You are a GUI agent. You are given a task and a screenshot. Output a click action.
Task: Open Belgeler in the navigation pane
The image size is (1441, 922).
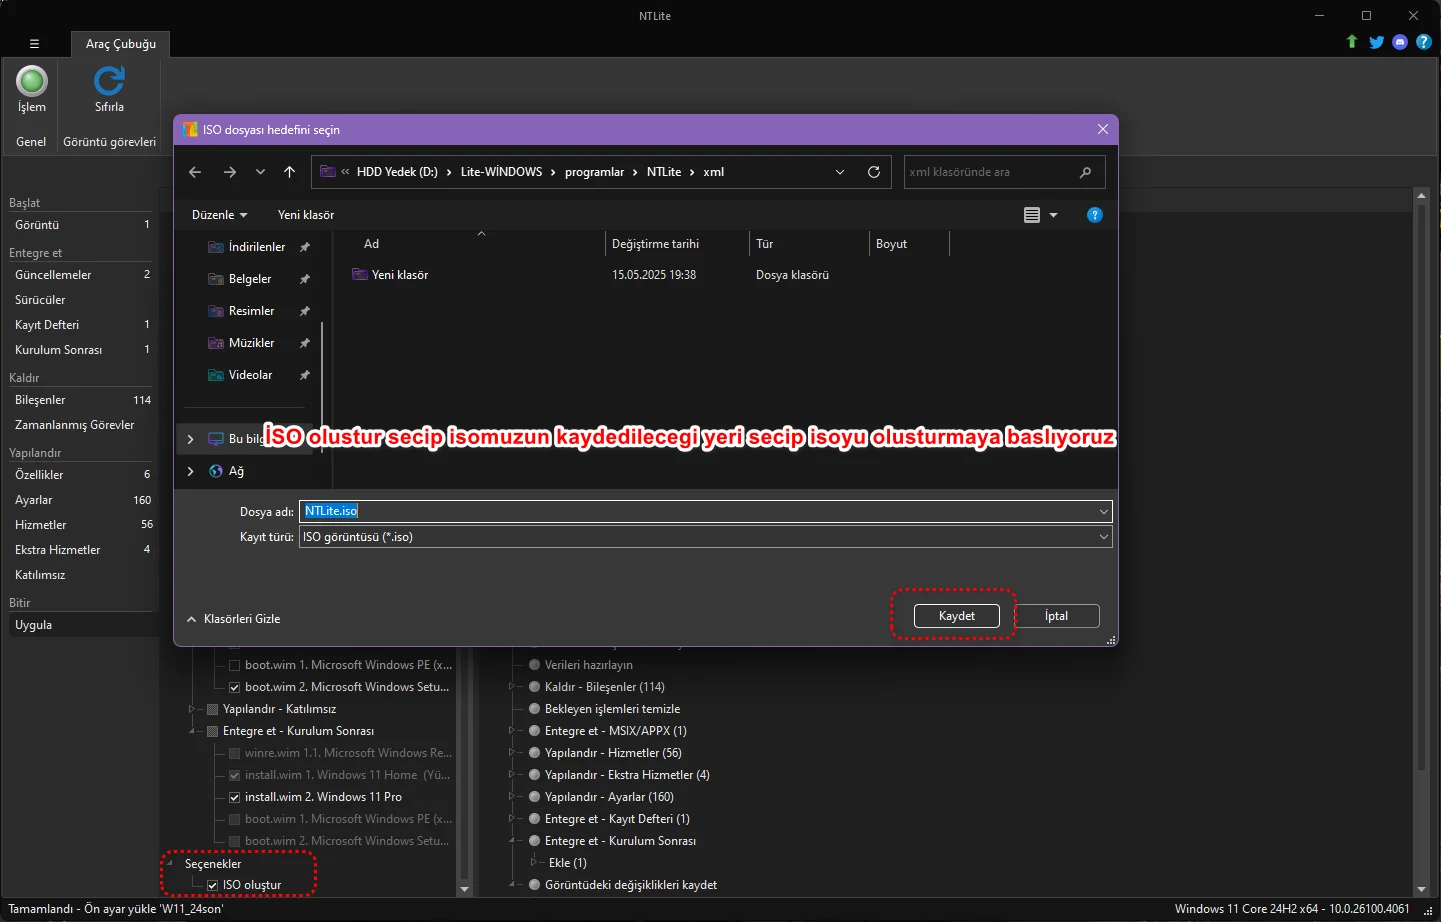pos(250,279)
